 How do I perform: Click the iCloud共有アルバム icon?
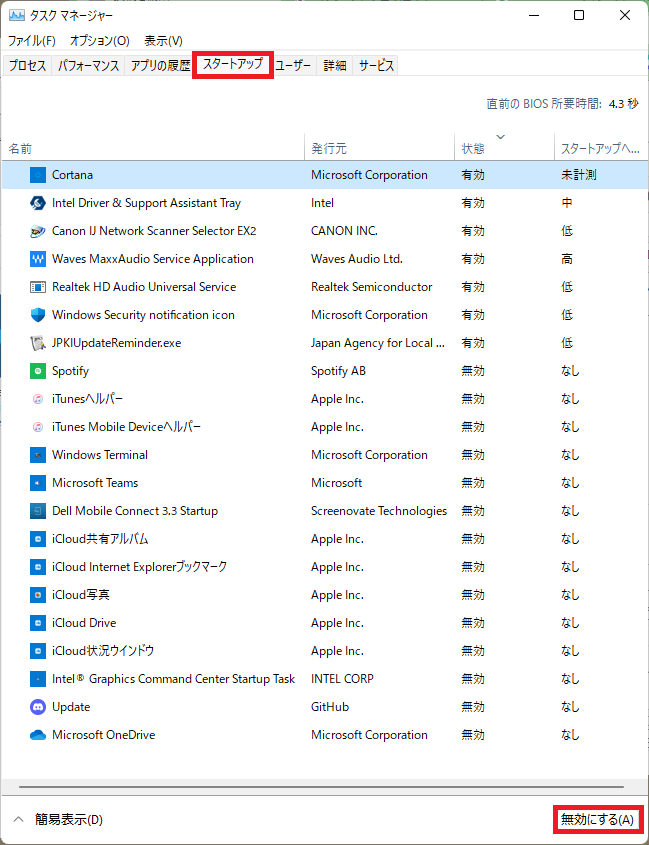click(38, 539)
